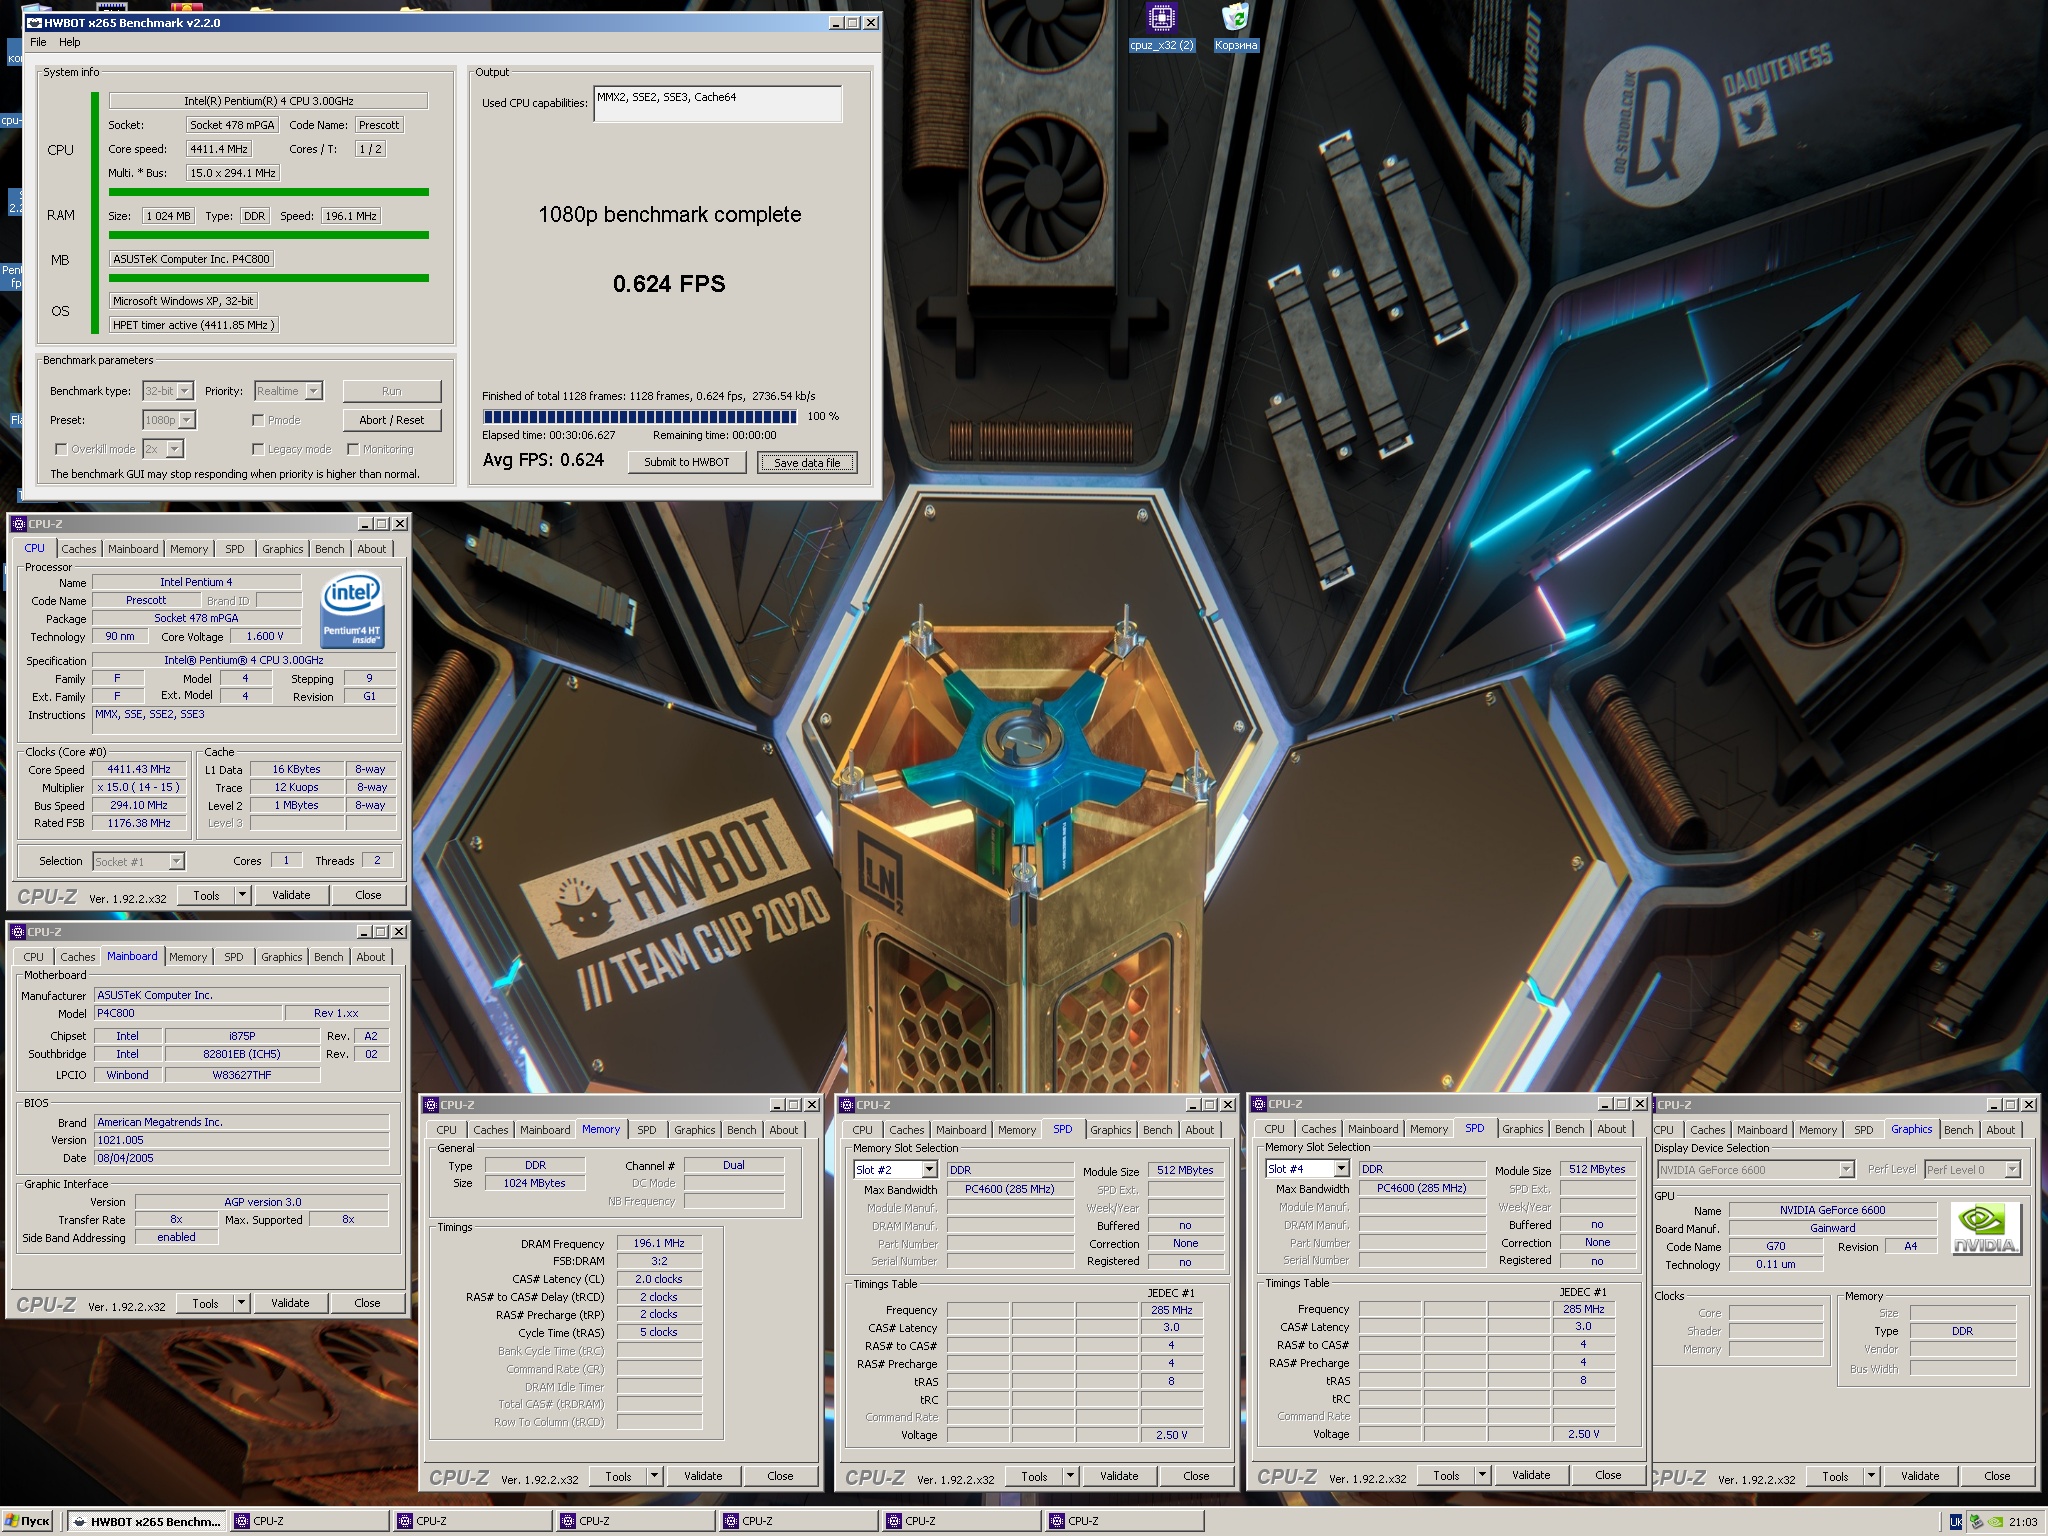Click the Max Bandwidth PC4600 value for Slot #2
Screen dimensions: 2048x1536
(x=1009, y=1189)
